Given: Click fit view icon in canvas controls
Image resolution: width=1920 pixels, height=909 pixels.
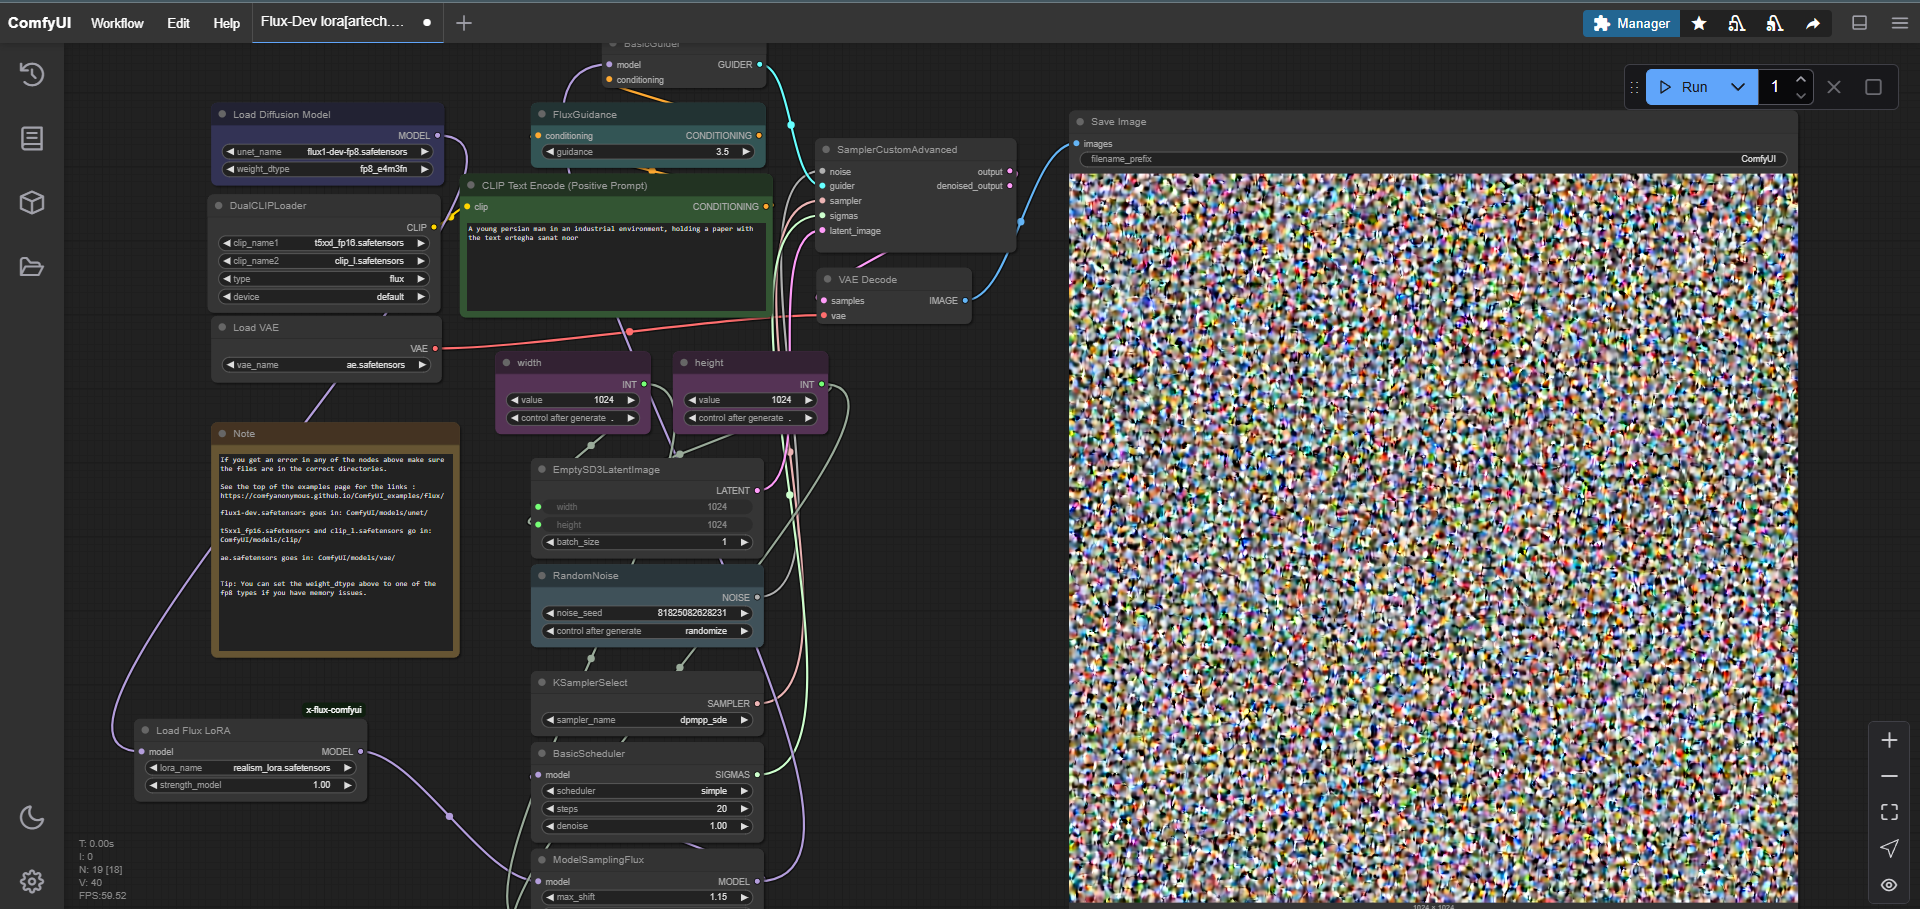Looking at the screenshot, I should 1889,812.
